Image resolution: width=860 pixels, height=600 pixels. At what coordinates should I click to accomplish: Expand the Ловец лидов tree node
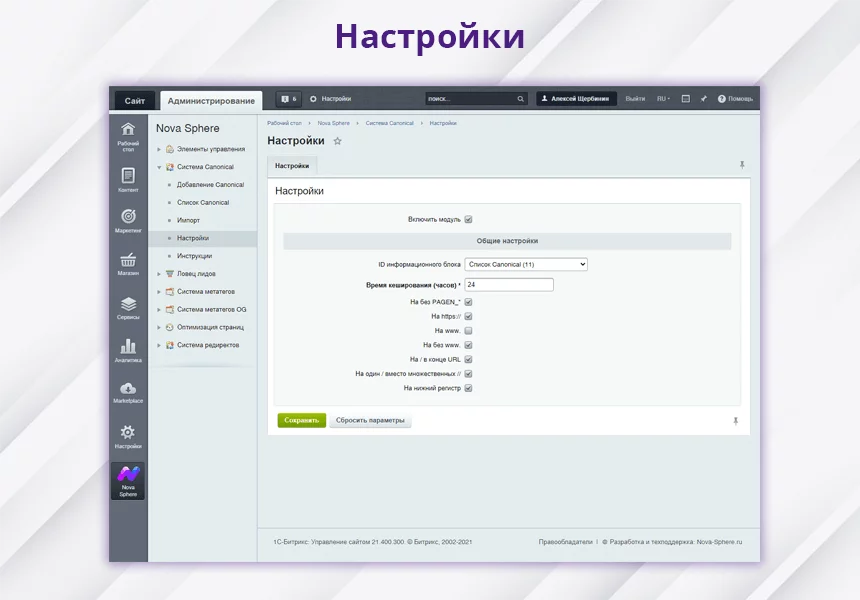click(x=158, y=274)
